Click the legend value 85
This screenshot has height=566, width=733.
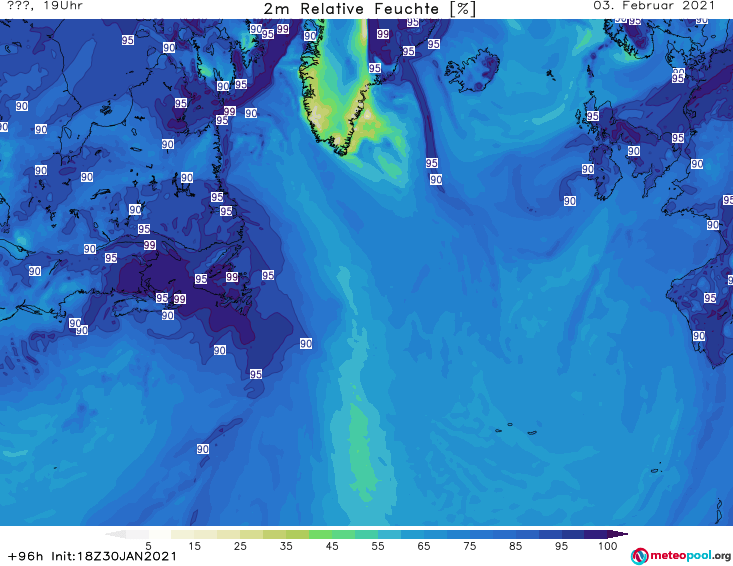[516, 546]
